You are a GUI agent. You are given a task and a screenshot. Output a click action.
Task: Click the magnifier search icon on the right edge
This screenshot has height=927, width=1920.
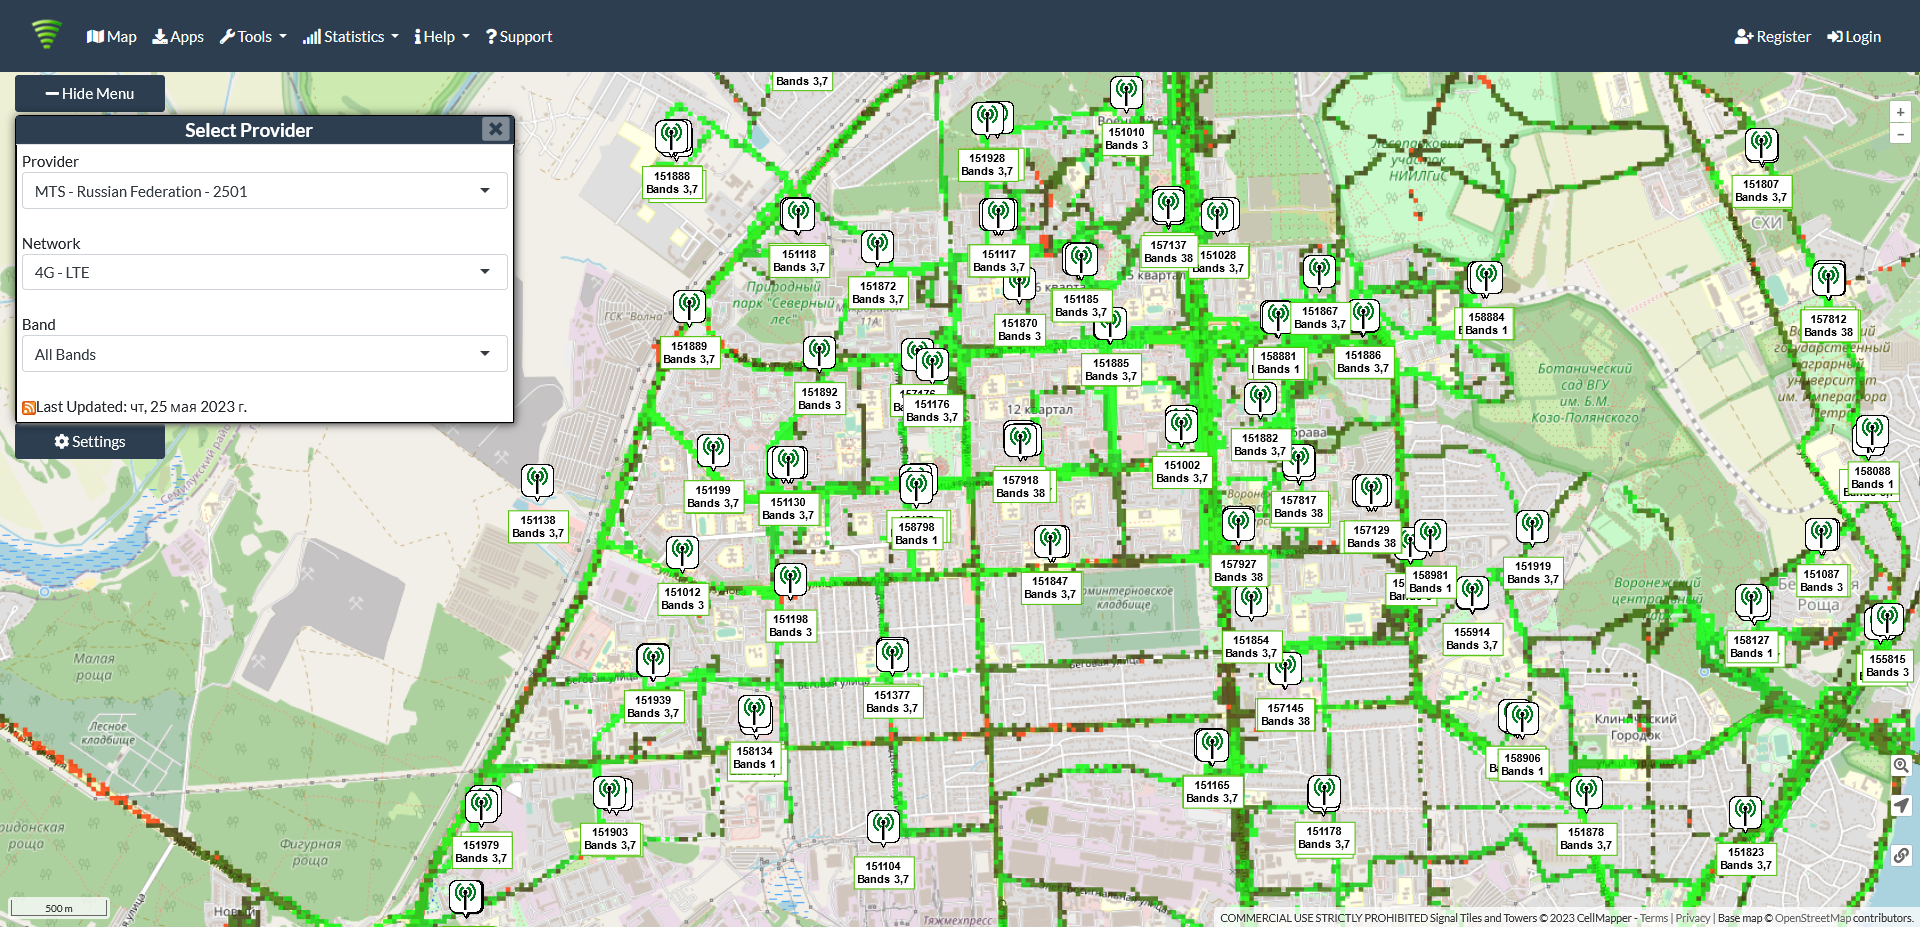[x=1902, y=765]
